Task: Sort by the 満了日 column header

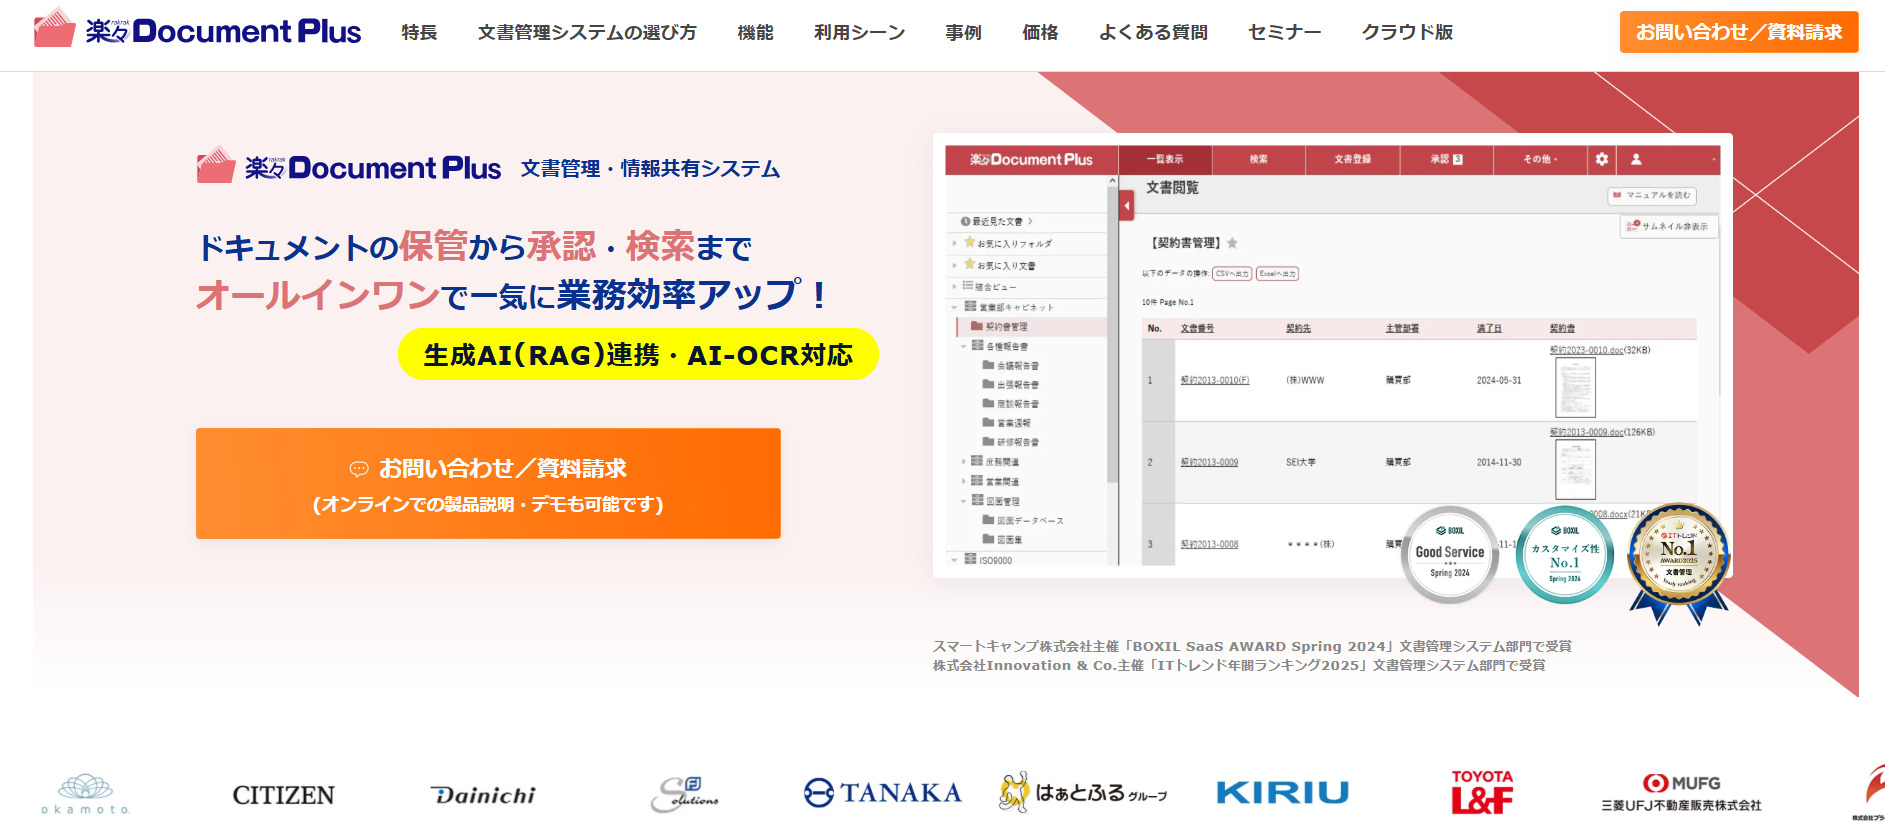Action: click(1489, 328)
